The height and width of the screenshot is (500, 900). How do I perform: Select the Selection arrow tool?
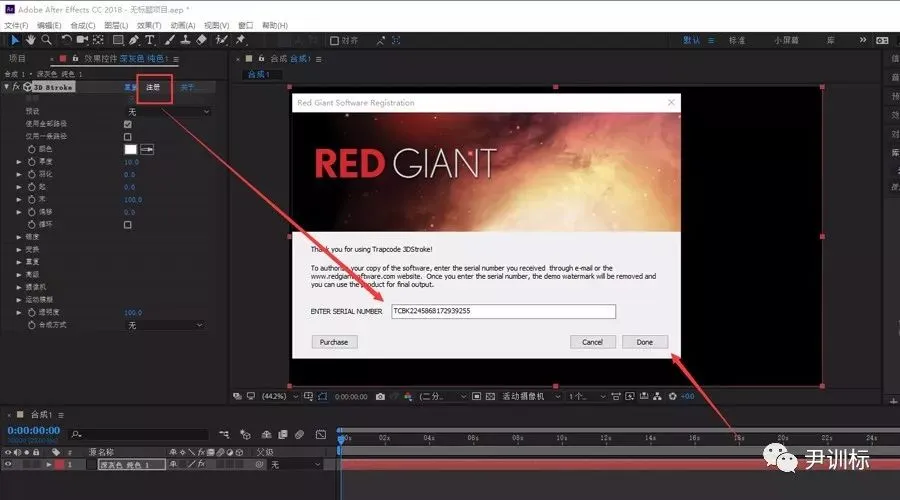(x=14, y=40)
